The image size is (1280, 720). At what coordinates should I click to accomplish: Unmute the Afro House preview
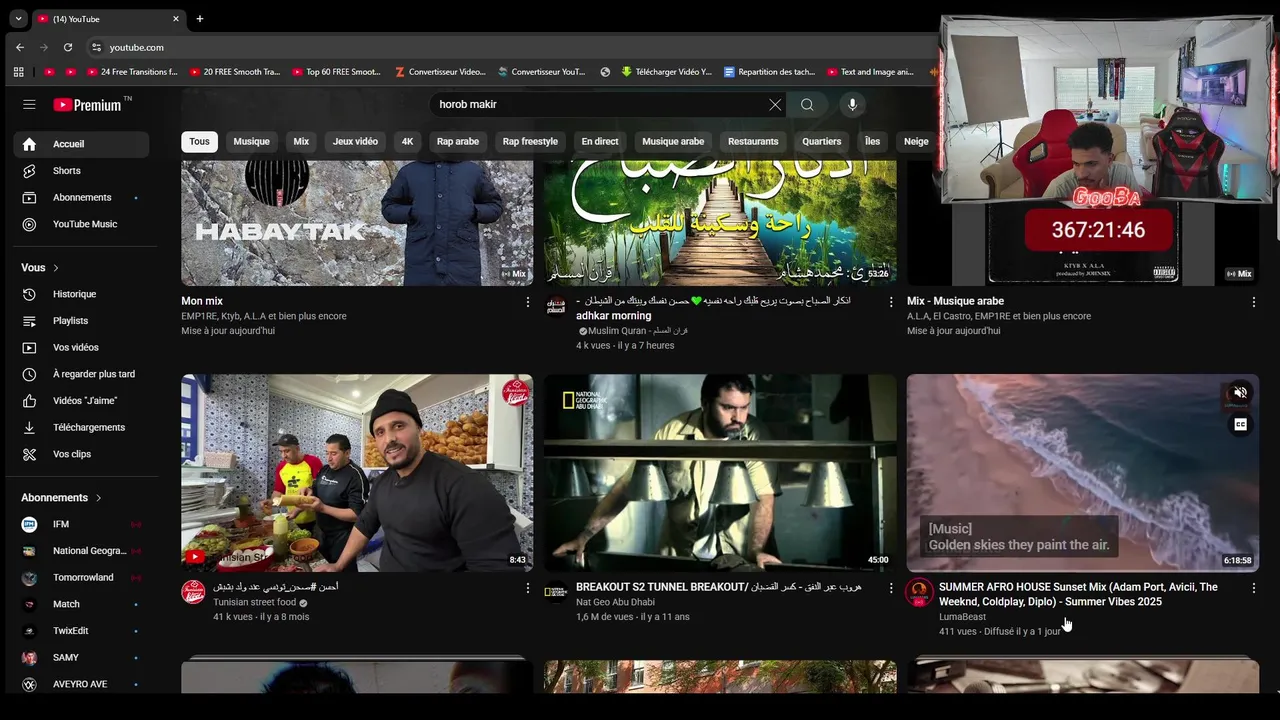coord(1240,393)
